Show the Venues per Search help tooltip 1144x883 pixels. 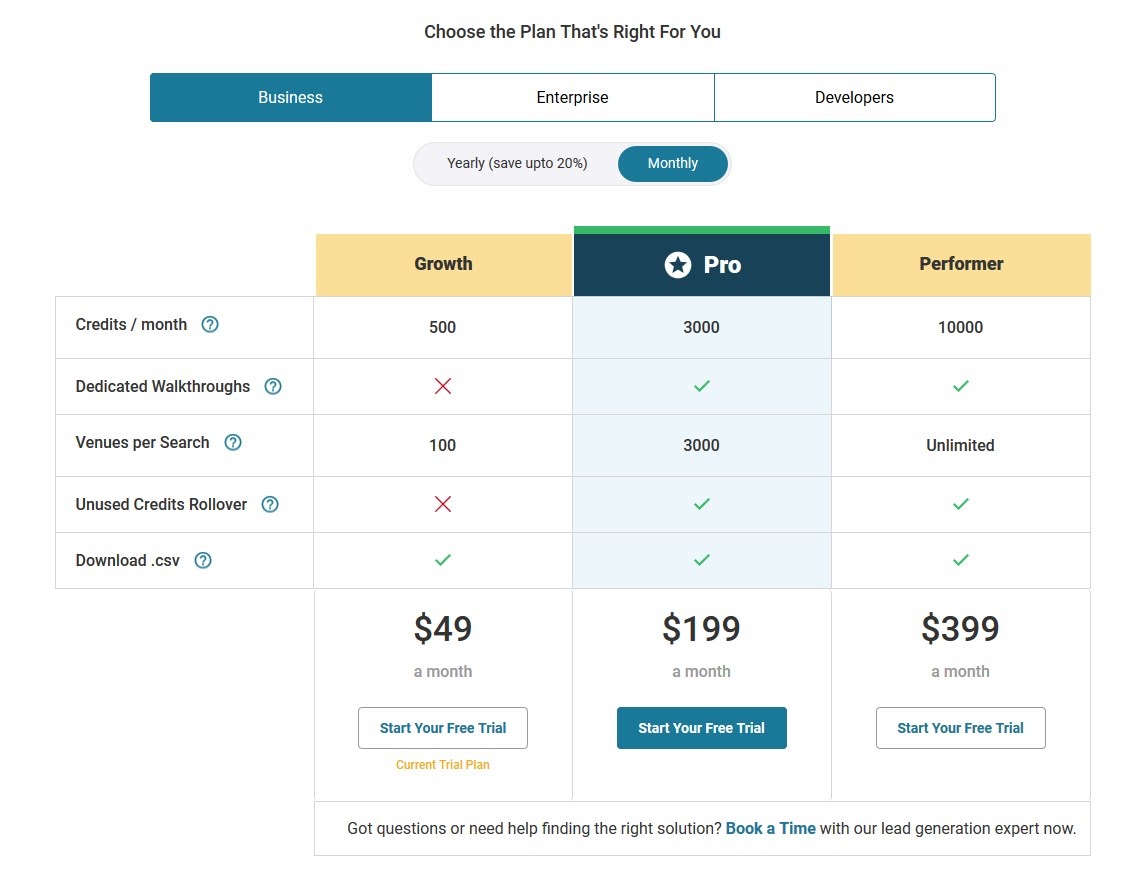[233, 442]
